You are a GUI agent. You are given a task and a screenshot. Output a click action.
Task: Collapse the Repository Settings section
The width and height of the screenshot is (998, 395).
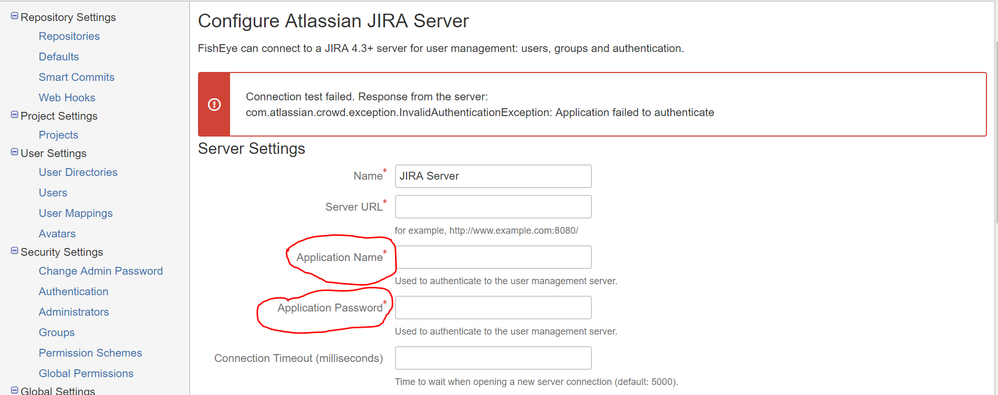point(15,17)
